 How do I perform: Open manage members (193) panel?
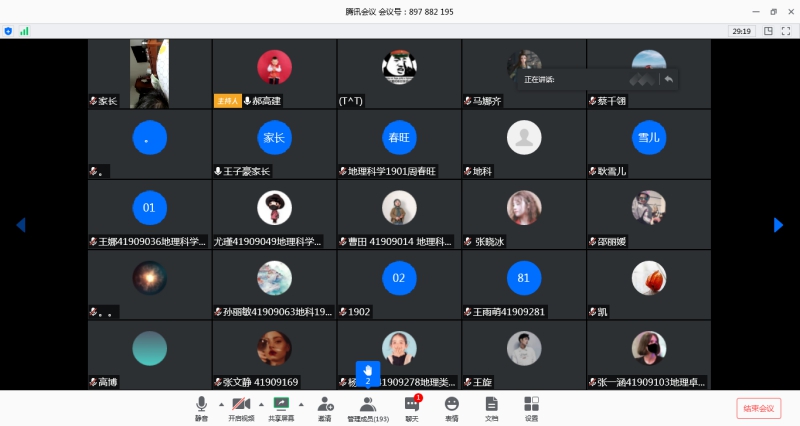click(368, 409)
